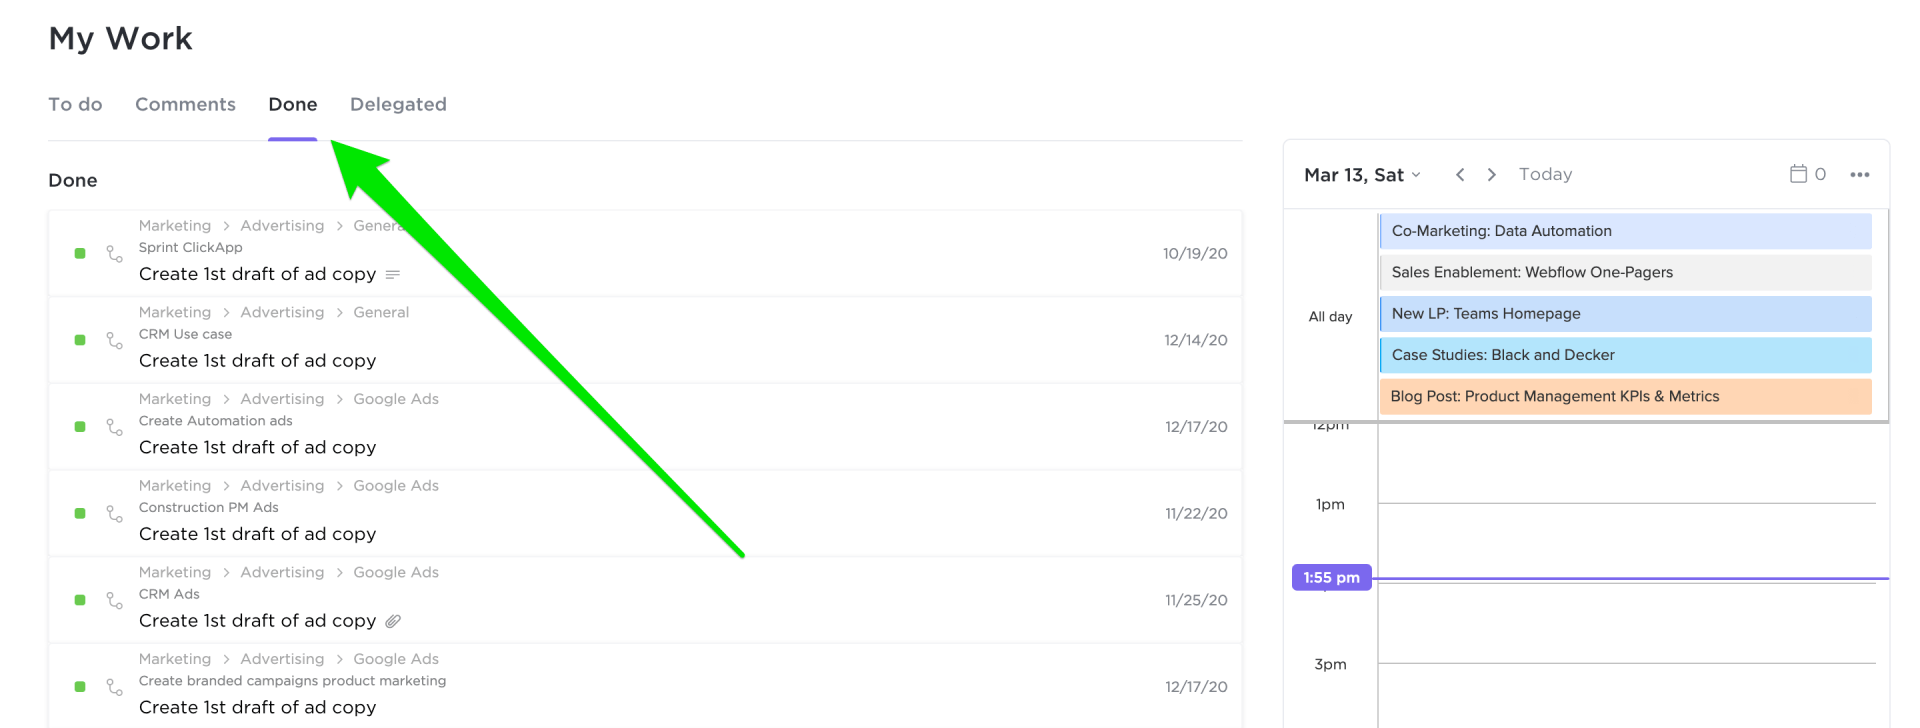Click description icon next to first ad copy task

(393, 274)
